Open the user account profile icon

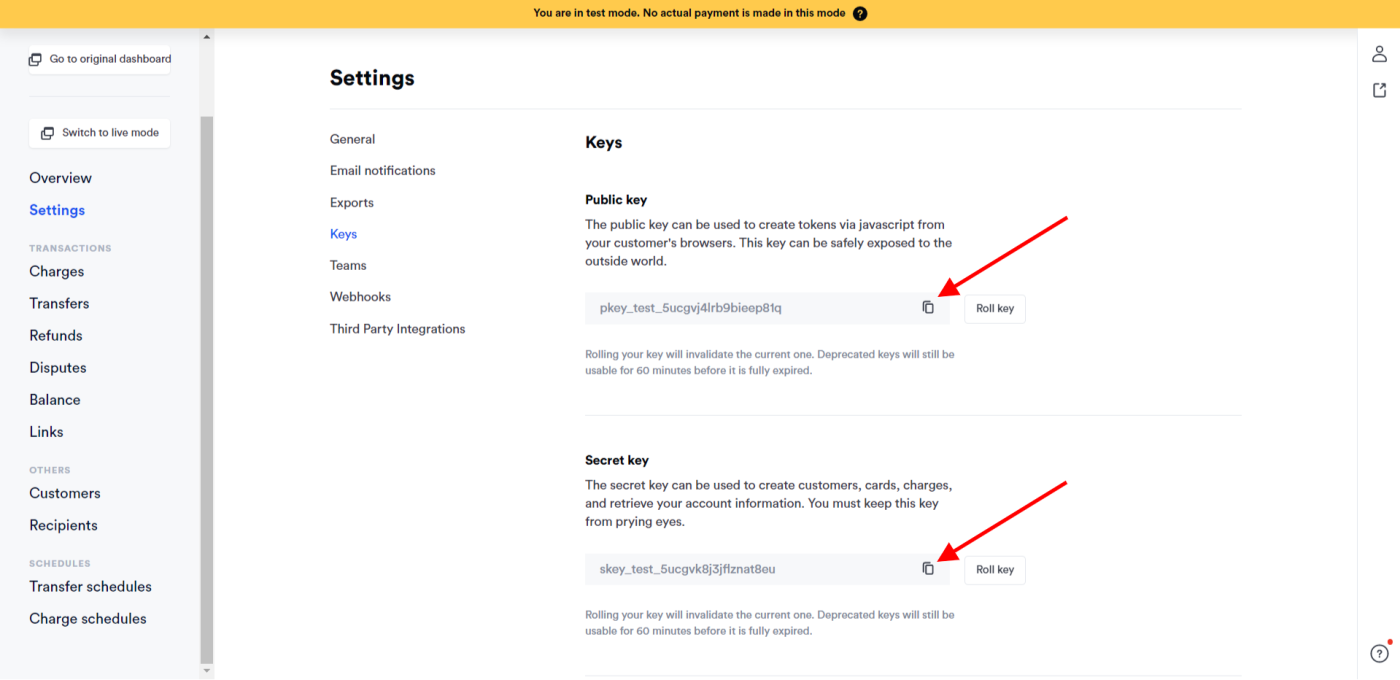[x=1379, y=54]
